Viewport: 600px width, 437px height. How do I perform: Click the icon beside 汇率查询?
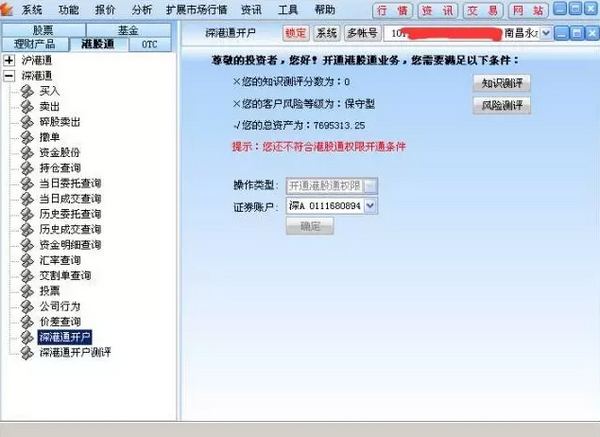tap(27, 260)
